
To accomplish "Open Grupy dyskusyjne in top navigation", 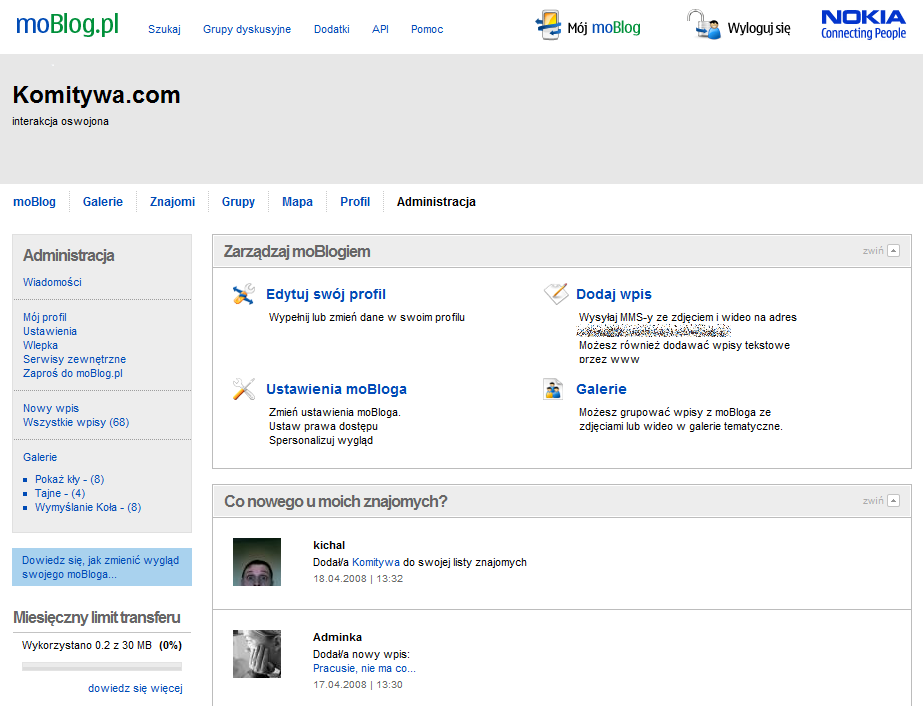I will click(x=247, y=29).
